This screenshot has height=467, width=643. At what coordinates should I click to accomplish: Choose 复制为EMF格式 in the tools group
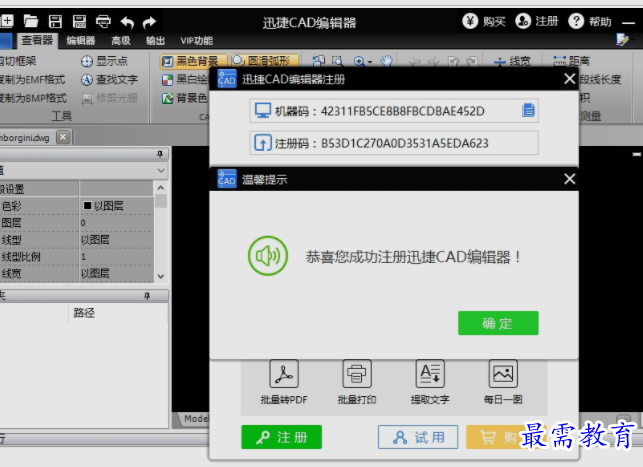(33, 80)
